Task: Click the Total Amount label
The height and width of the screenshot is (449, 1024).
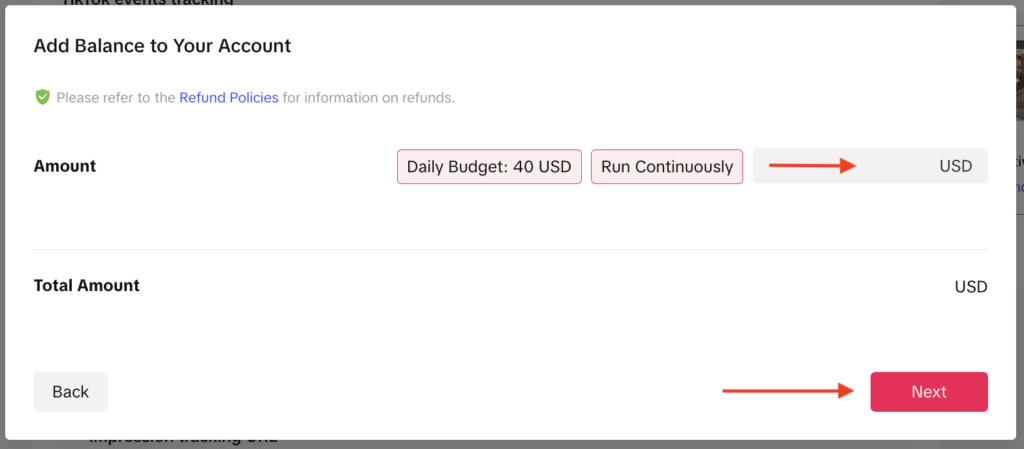Action: pos(87,286)
